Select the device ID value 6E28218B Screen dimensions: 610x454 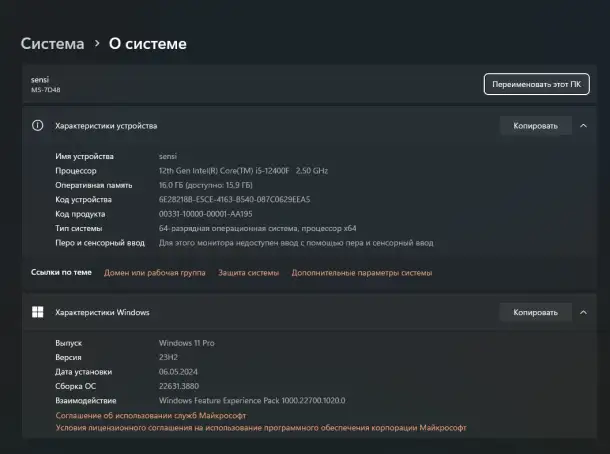[234, 200]
